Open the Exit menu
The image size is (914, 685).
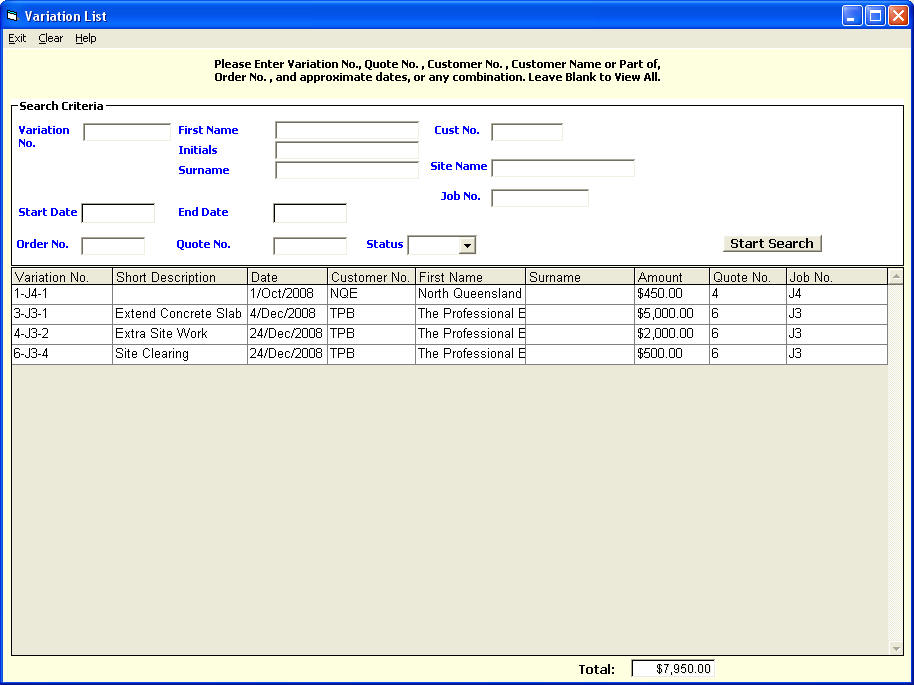17,38
